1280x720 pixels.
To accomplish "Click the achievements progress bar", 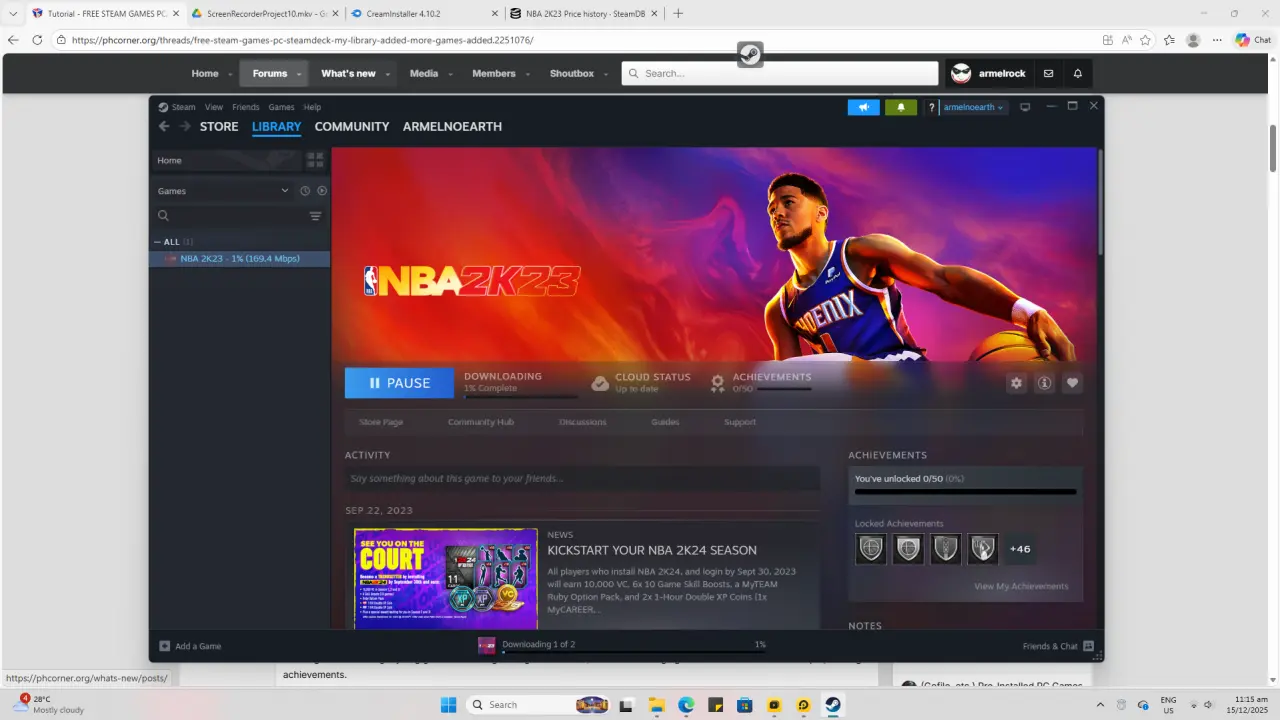I will (965, 492).
